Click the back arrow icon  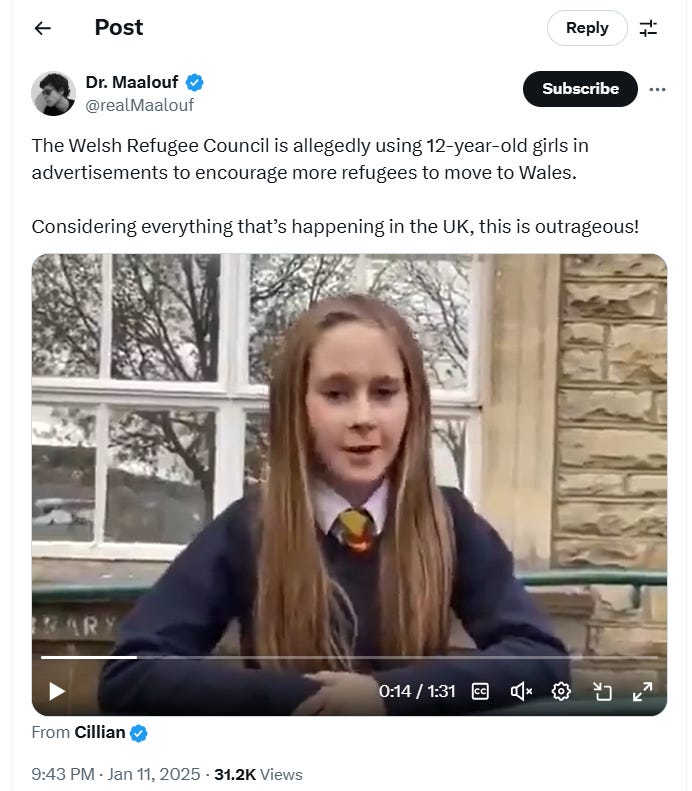(43, 28)
